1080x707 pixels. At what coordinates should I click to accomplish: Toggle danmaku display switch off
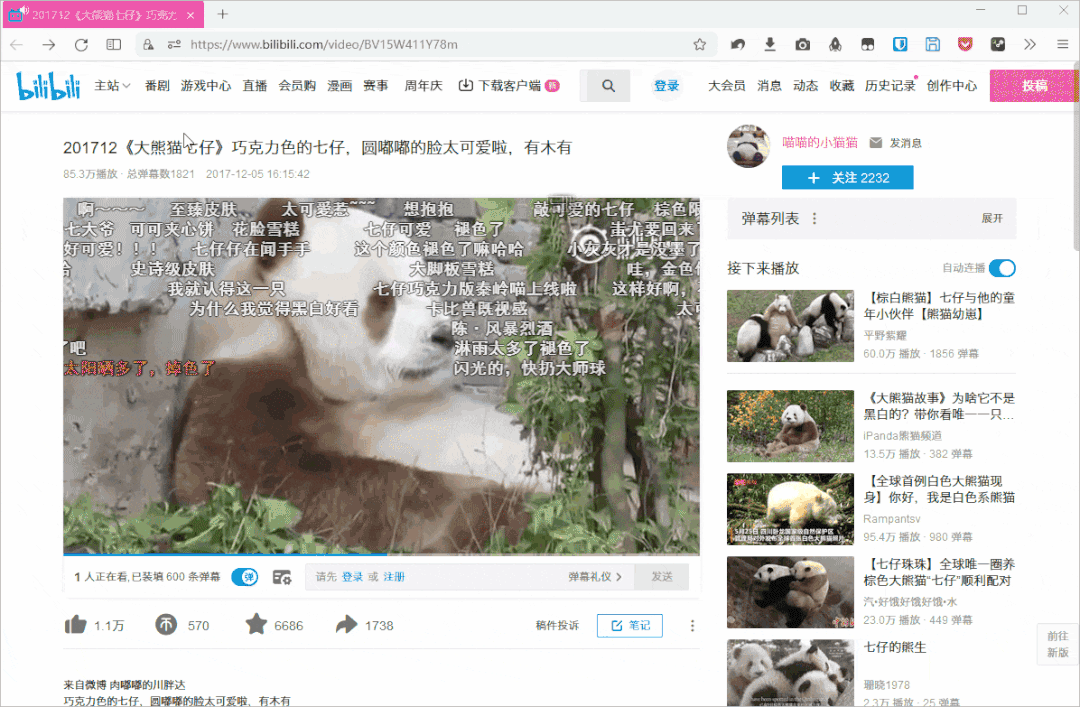pos(245,577)
